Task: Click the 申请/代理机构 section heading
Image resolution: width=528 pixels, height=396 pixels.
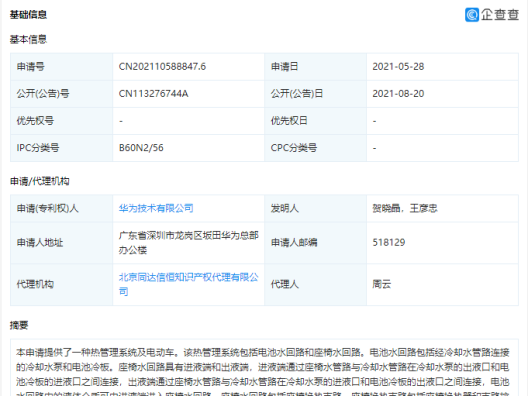Action: coord(40,181)
